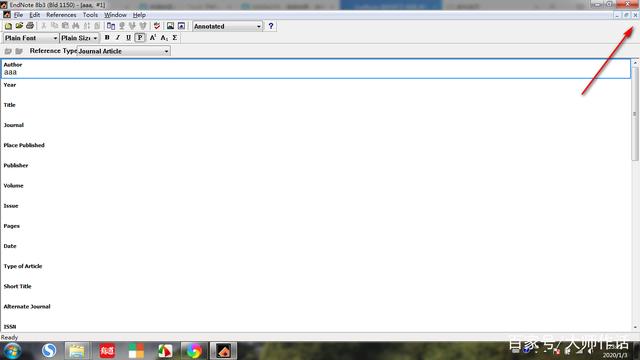640x360 pixels.
Task: Toggle Superscript formatting
Action: click(x=153, y=38)
